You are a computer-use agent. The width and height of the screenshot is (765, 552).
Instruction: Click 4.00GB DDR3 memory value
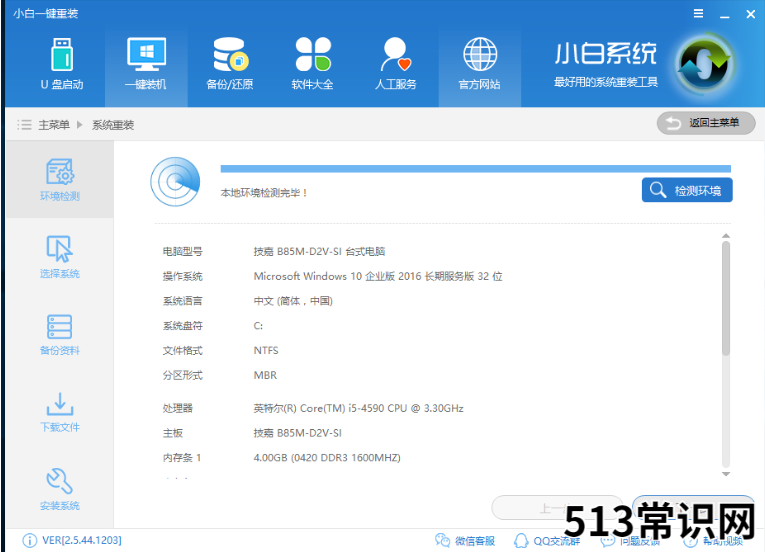(x=327, y=458)
